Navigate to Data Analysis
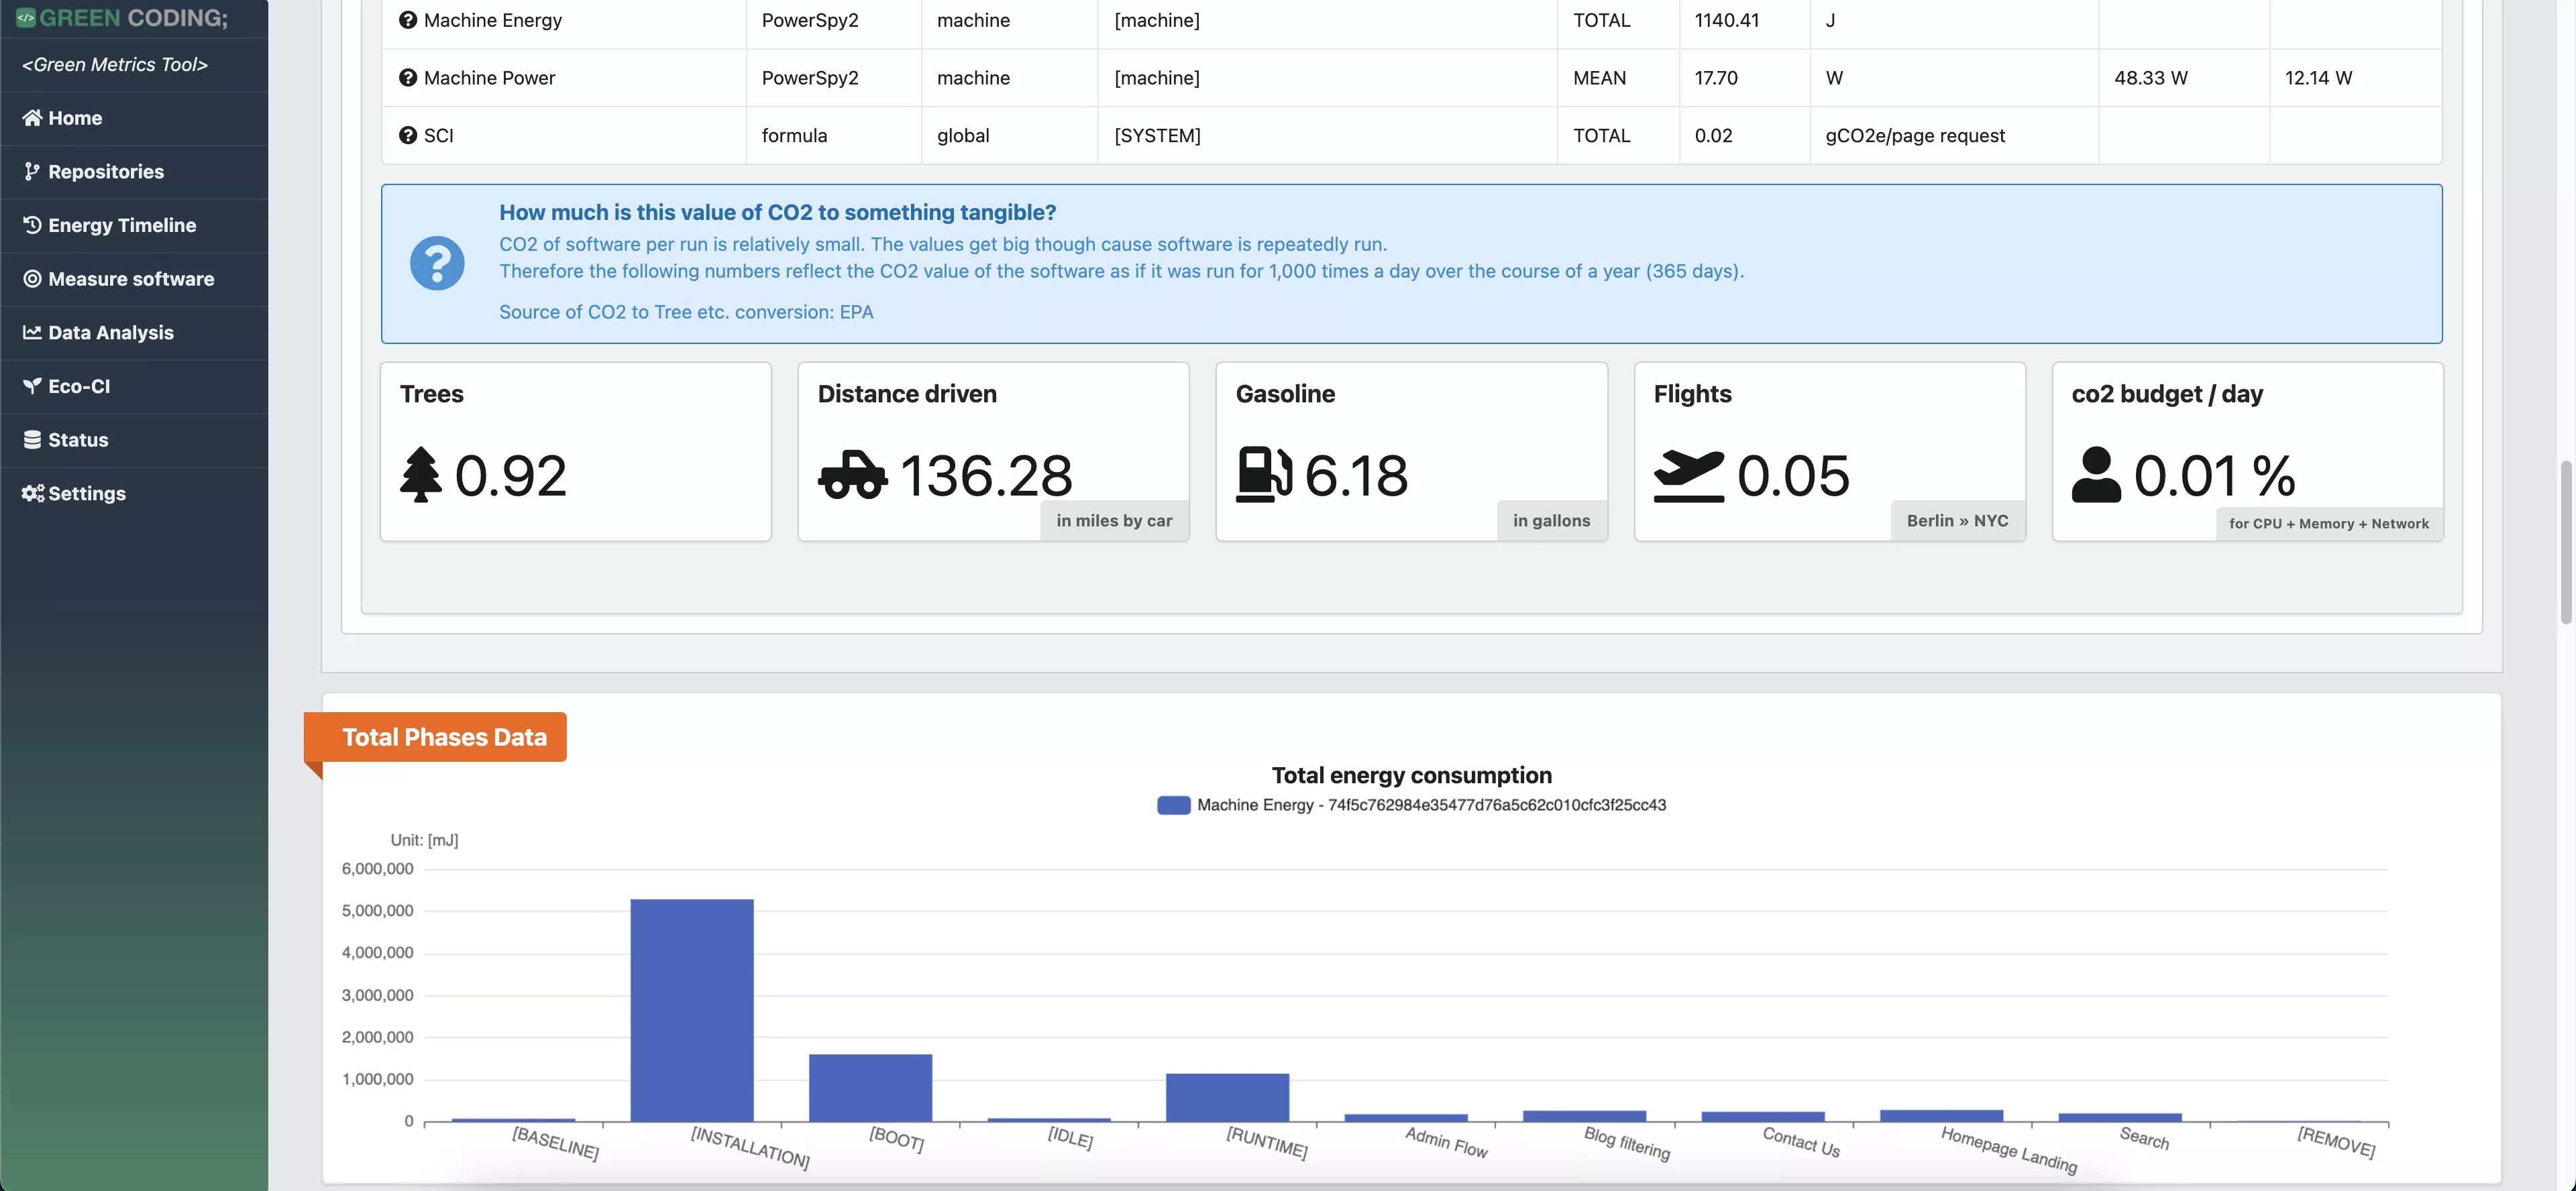The height and width of the screenshot is (1191, 2576). 110,333
